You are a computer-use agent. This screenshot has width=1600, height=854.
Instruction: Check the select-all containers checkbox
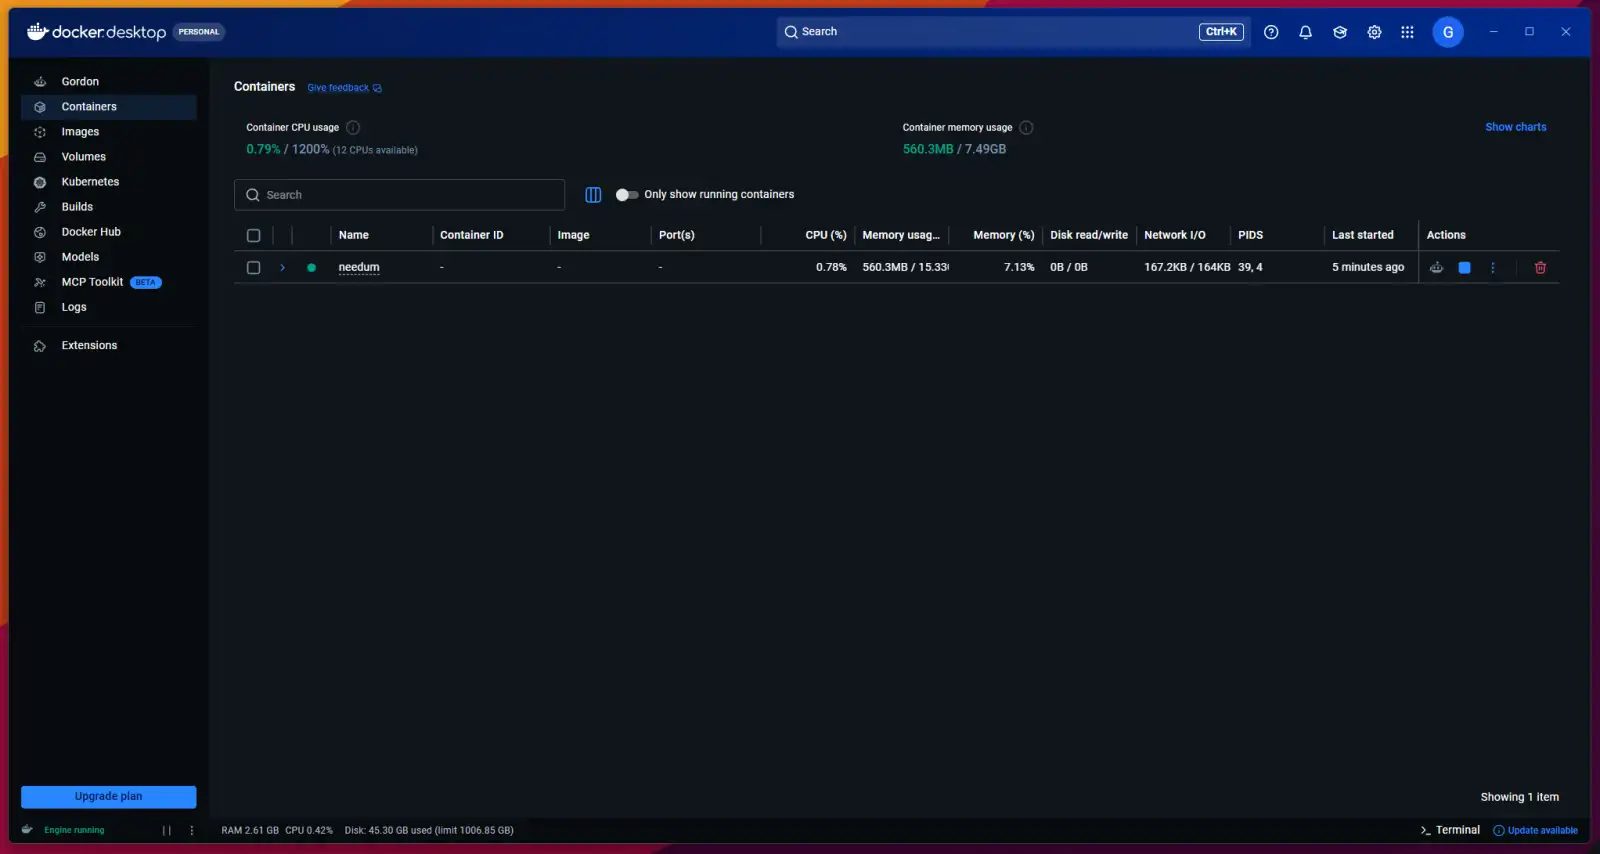(x=253, y=236)
